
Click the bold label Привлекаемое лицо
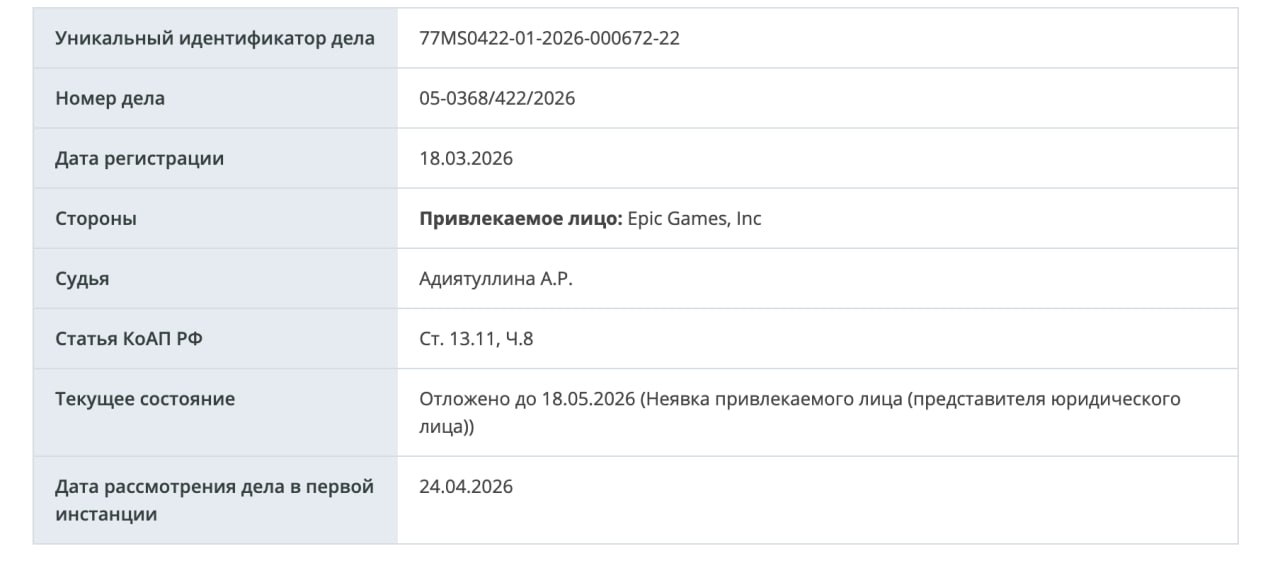(521, 219)
